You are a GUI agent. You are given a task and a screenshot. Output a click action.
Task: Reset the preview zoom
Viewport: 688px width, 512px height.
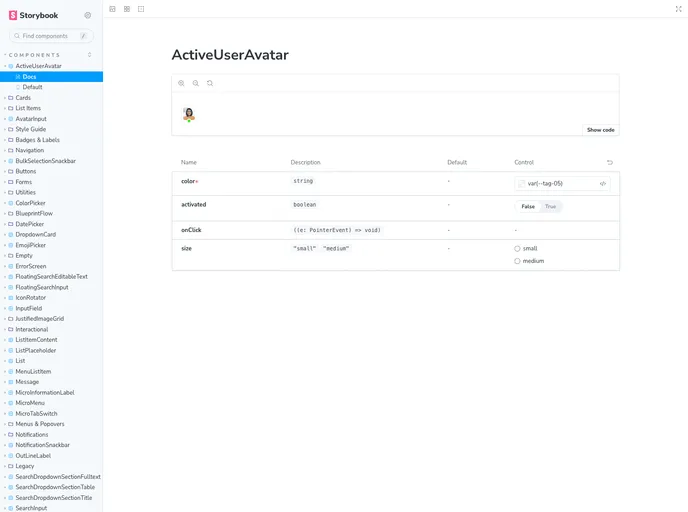209,83
